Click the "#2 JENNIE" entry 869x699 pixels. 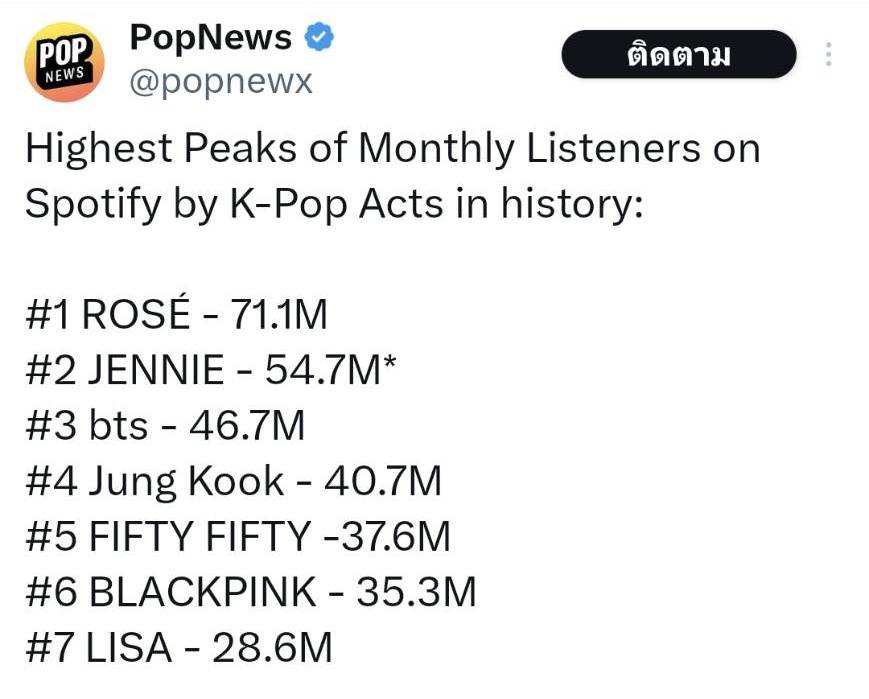[x=125, y=372]
